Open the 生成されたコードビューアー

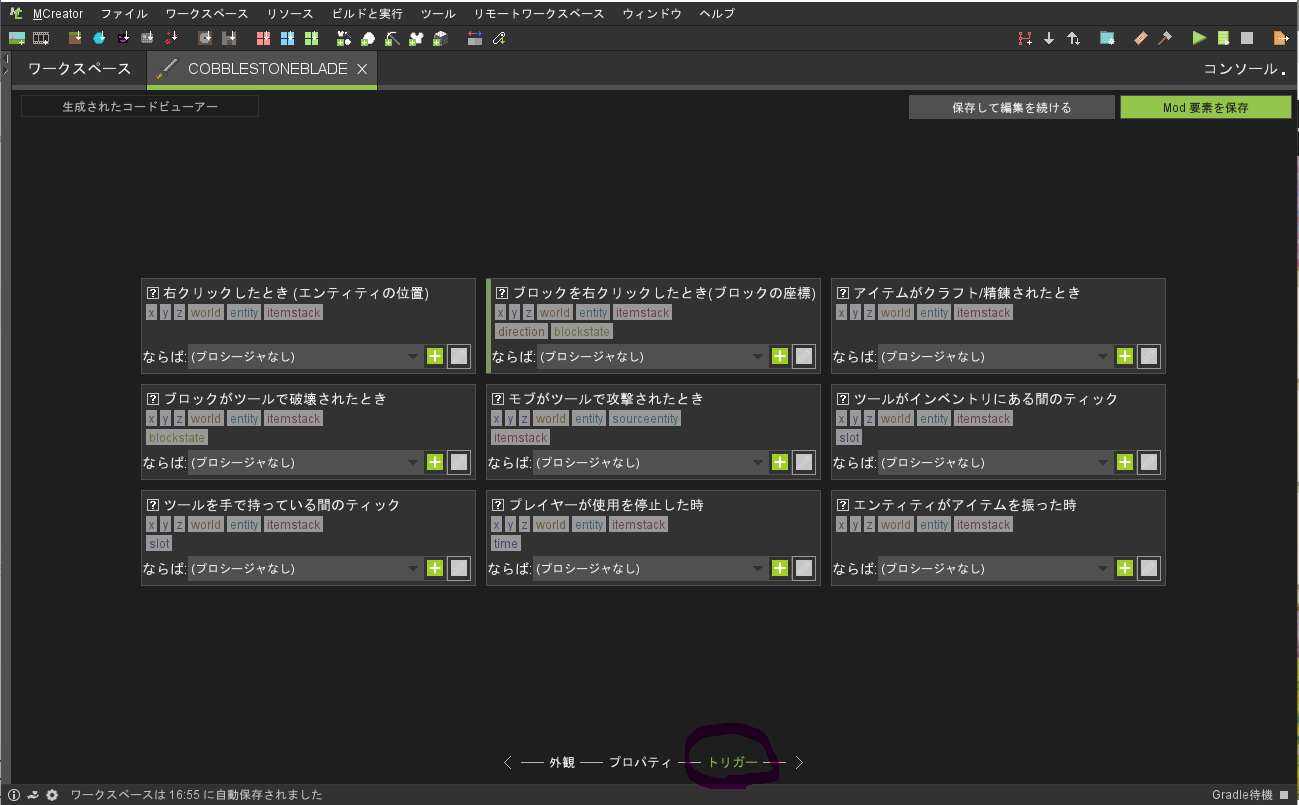point(139,105)
